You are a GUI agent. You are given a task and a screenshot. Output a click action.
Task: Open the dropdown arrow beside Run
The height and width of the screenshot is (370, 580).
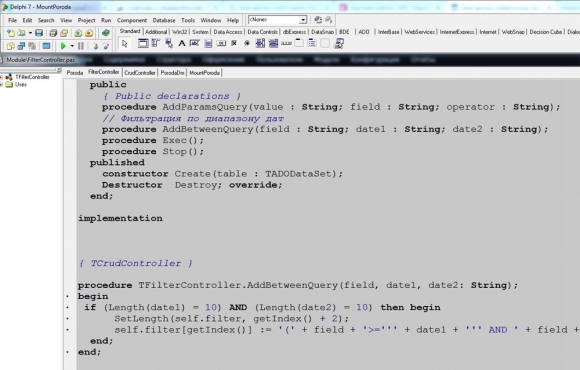click(72, 46)
